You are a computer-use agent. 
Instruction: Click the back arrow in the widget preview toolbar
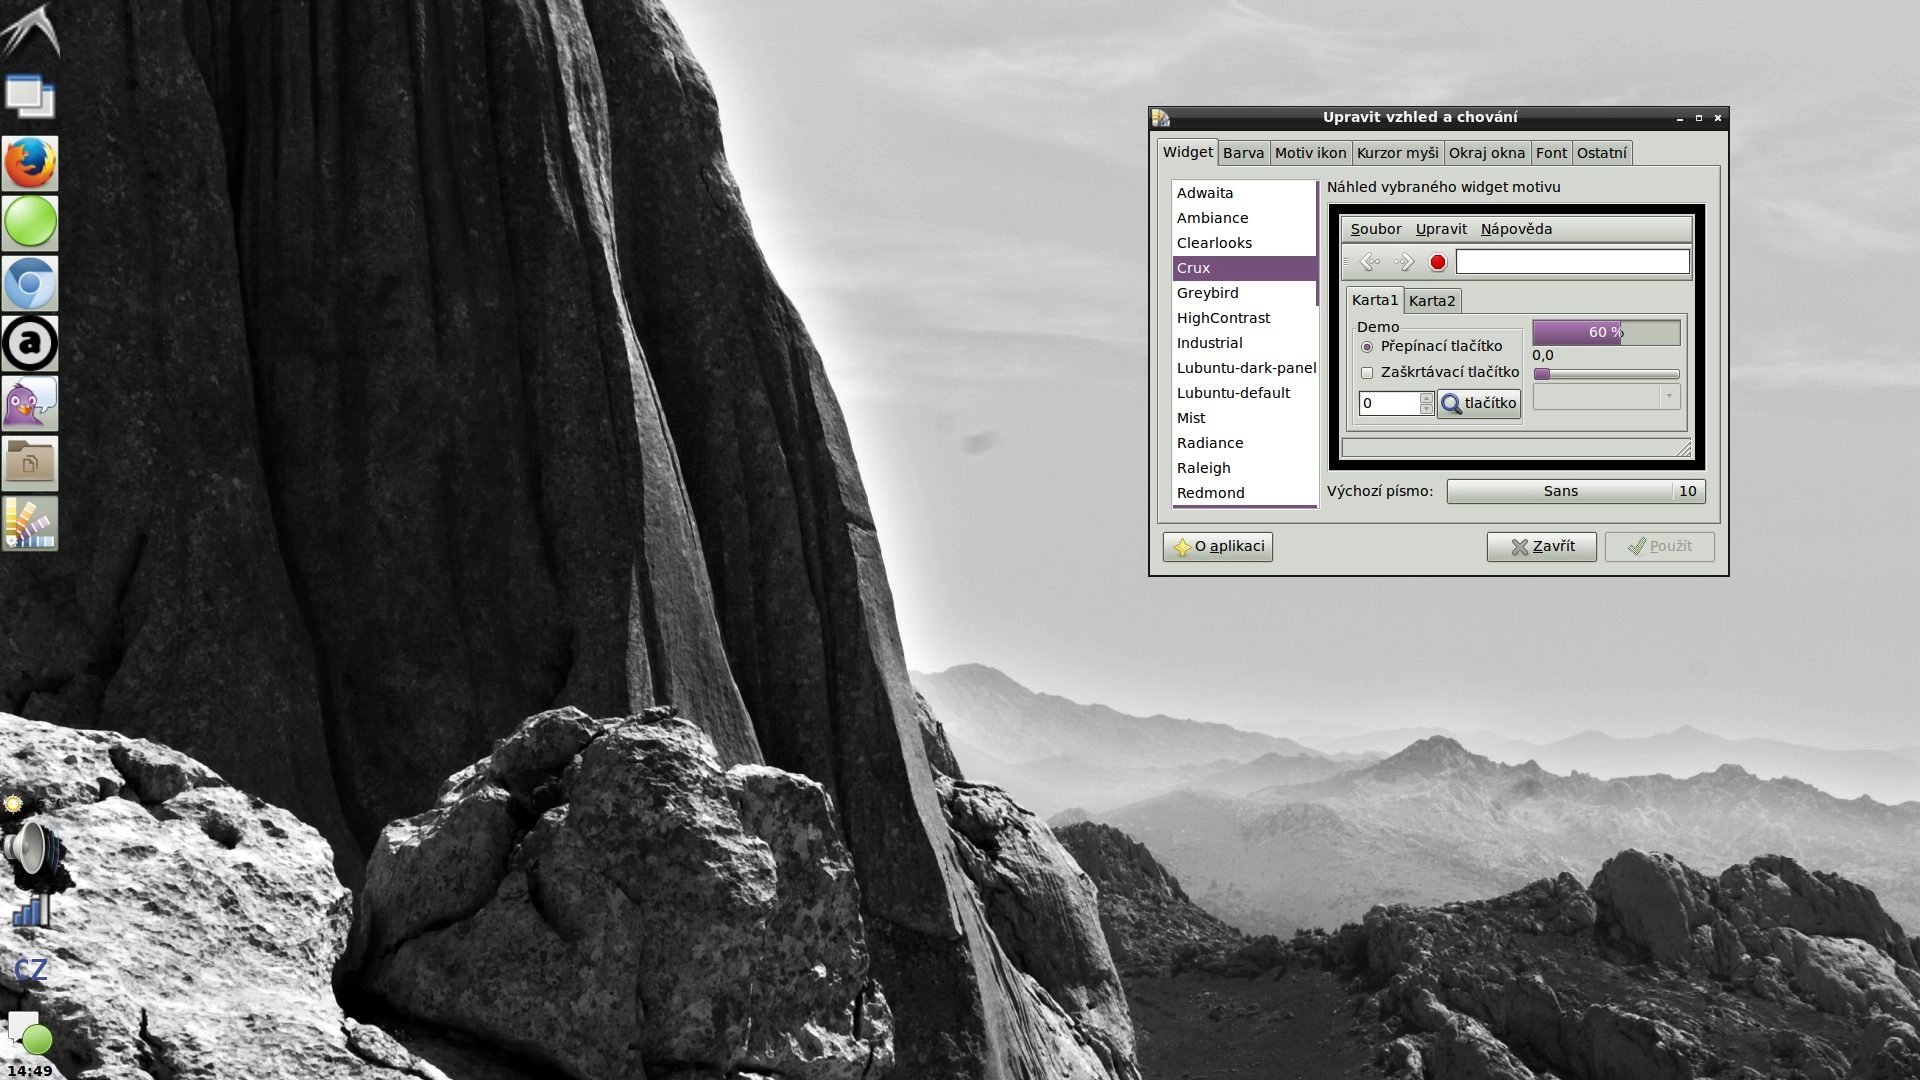pyautogui.click(x=1371, y=262)
